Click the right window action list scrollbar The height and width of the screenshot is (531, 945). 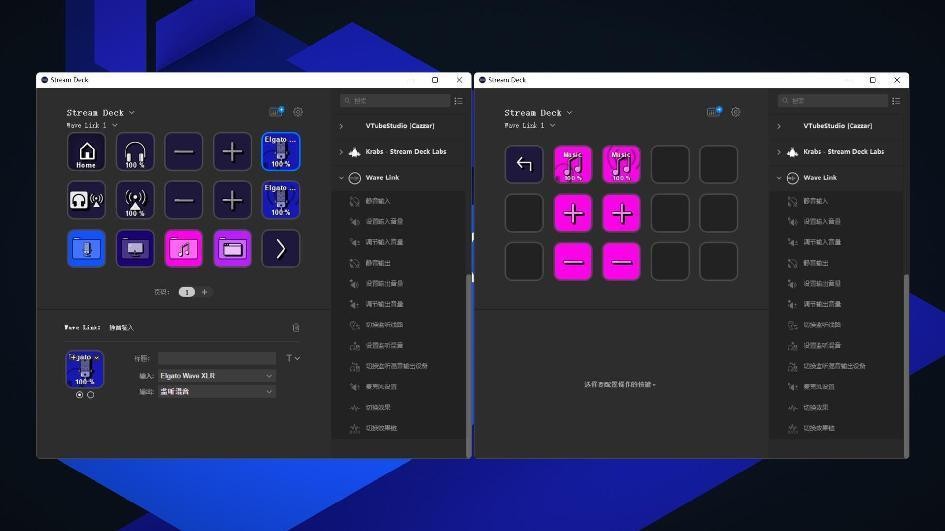(906, 366)
